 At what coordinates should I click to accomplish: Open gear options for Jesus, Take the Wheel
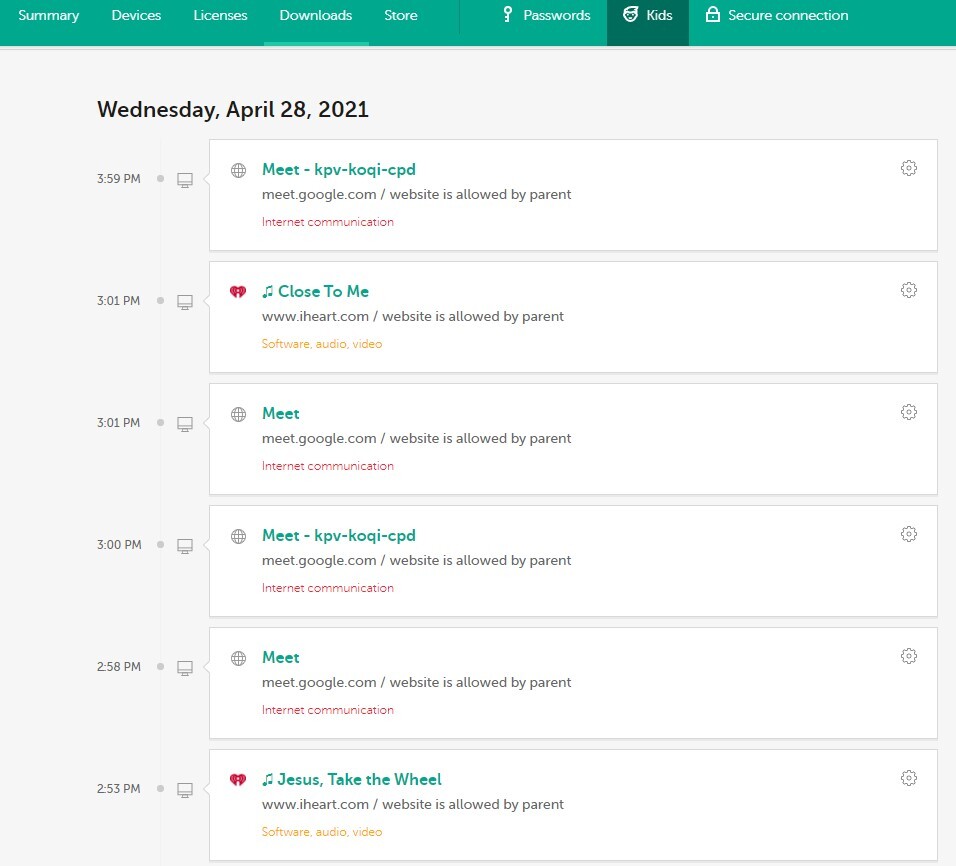[x=908, y=778]
